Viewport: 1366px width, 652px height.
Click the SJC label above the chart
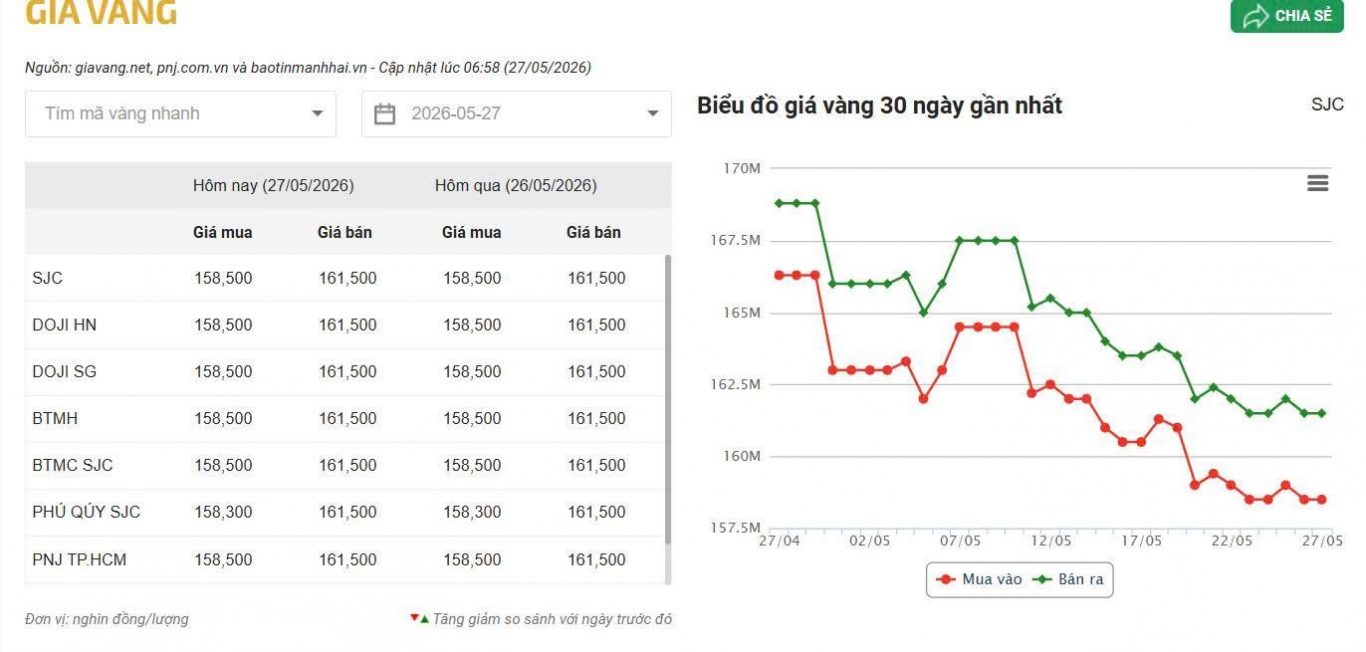pyautogui.click(x=1327, y=105)
